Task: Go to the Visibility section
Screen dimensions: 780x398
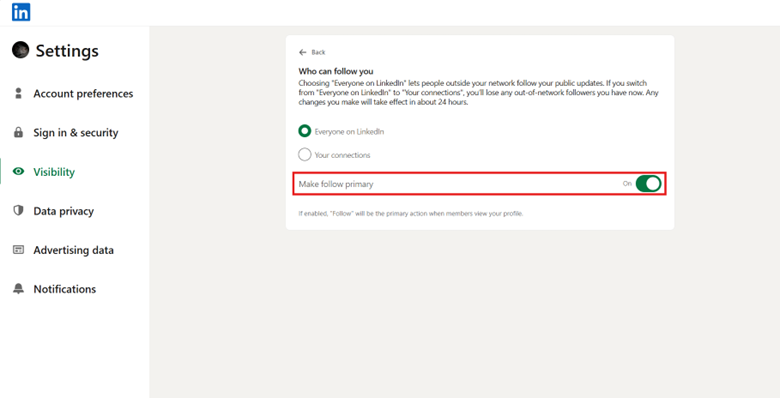Action: click(x=54, y=172)
